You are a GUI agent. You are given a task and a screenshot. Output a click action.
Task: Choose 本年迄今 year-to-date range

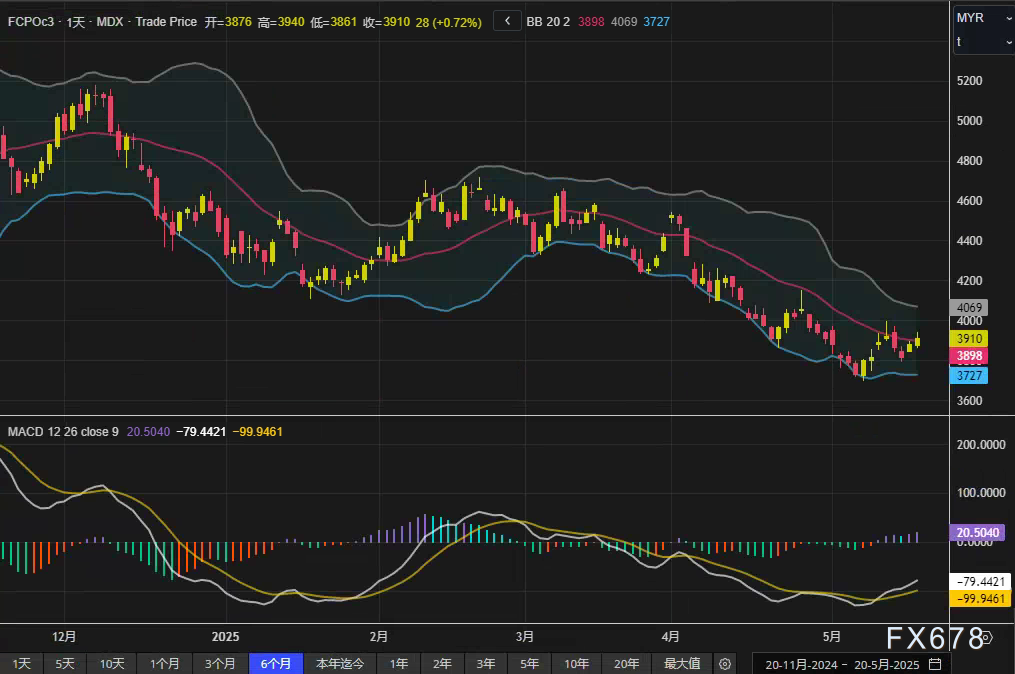(340, 663)
